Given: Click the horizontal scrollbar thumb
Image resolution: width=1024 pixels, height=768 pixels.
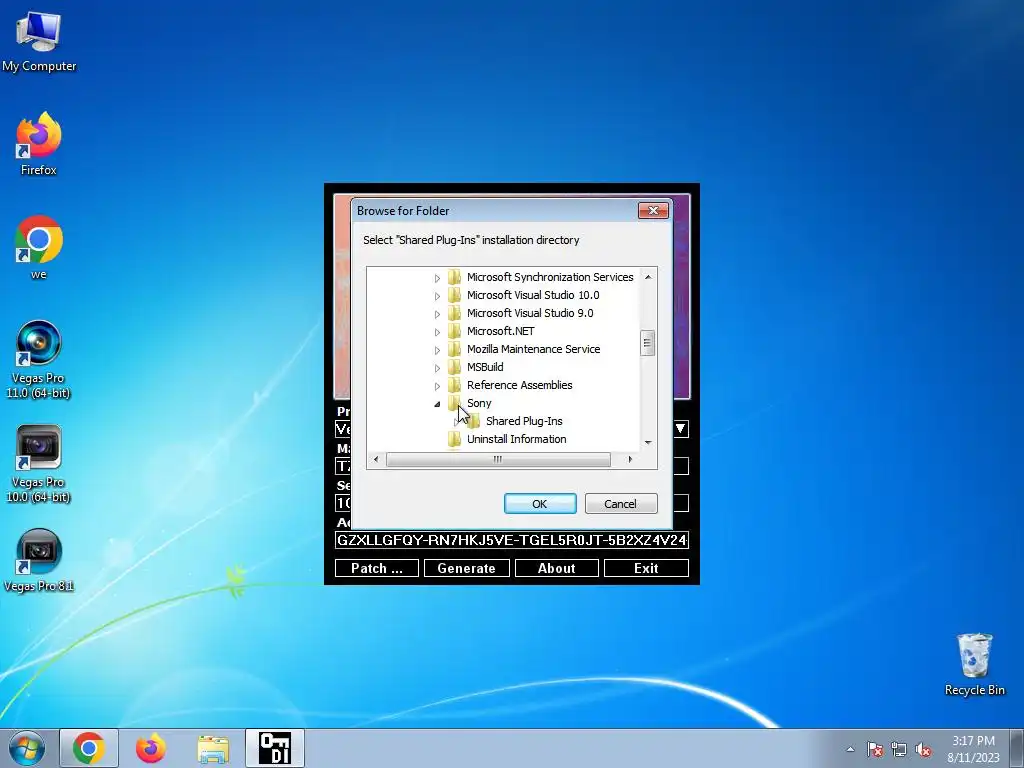Looking at the screenshot, I should point(498,460).
